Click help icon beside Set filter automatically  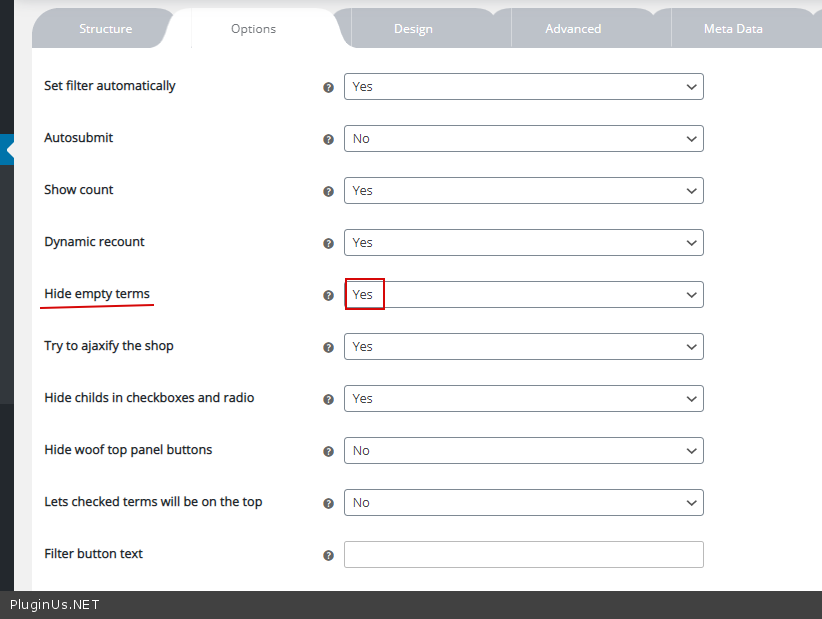tap(328, 87)
